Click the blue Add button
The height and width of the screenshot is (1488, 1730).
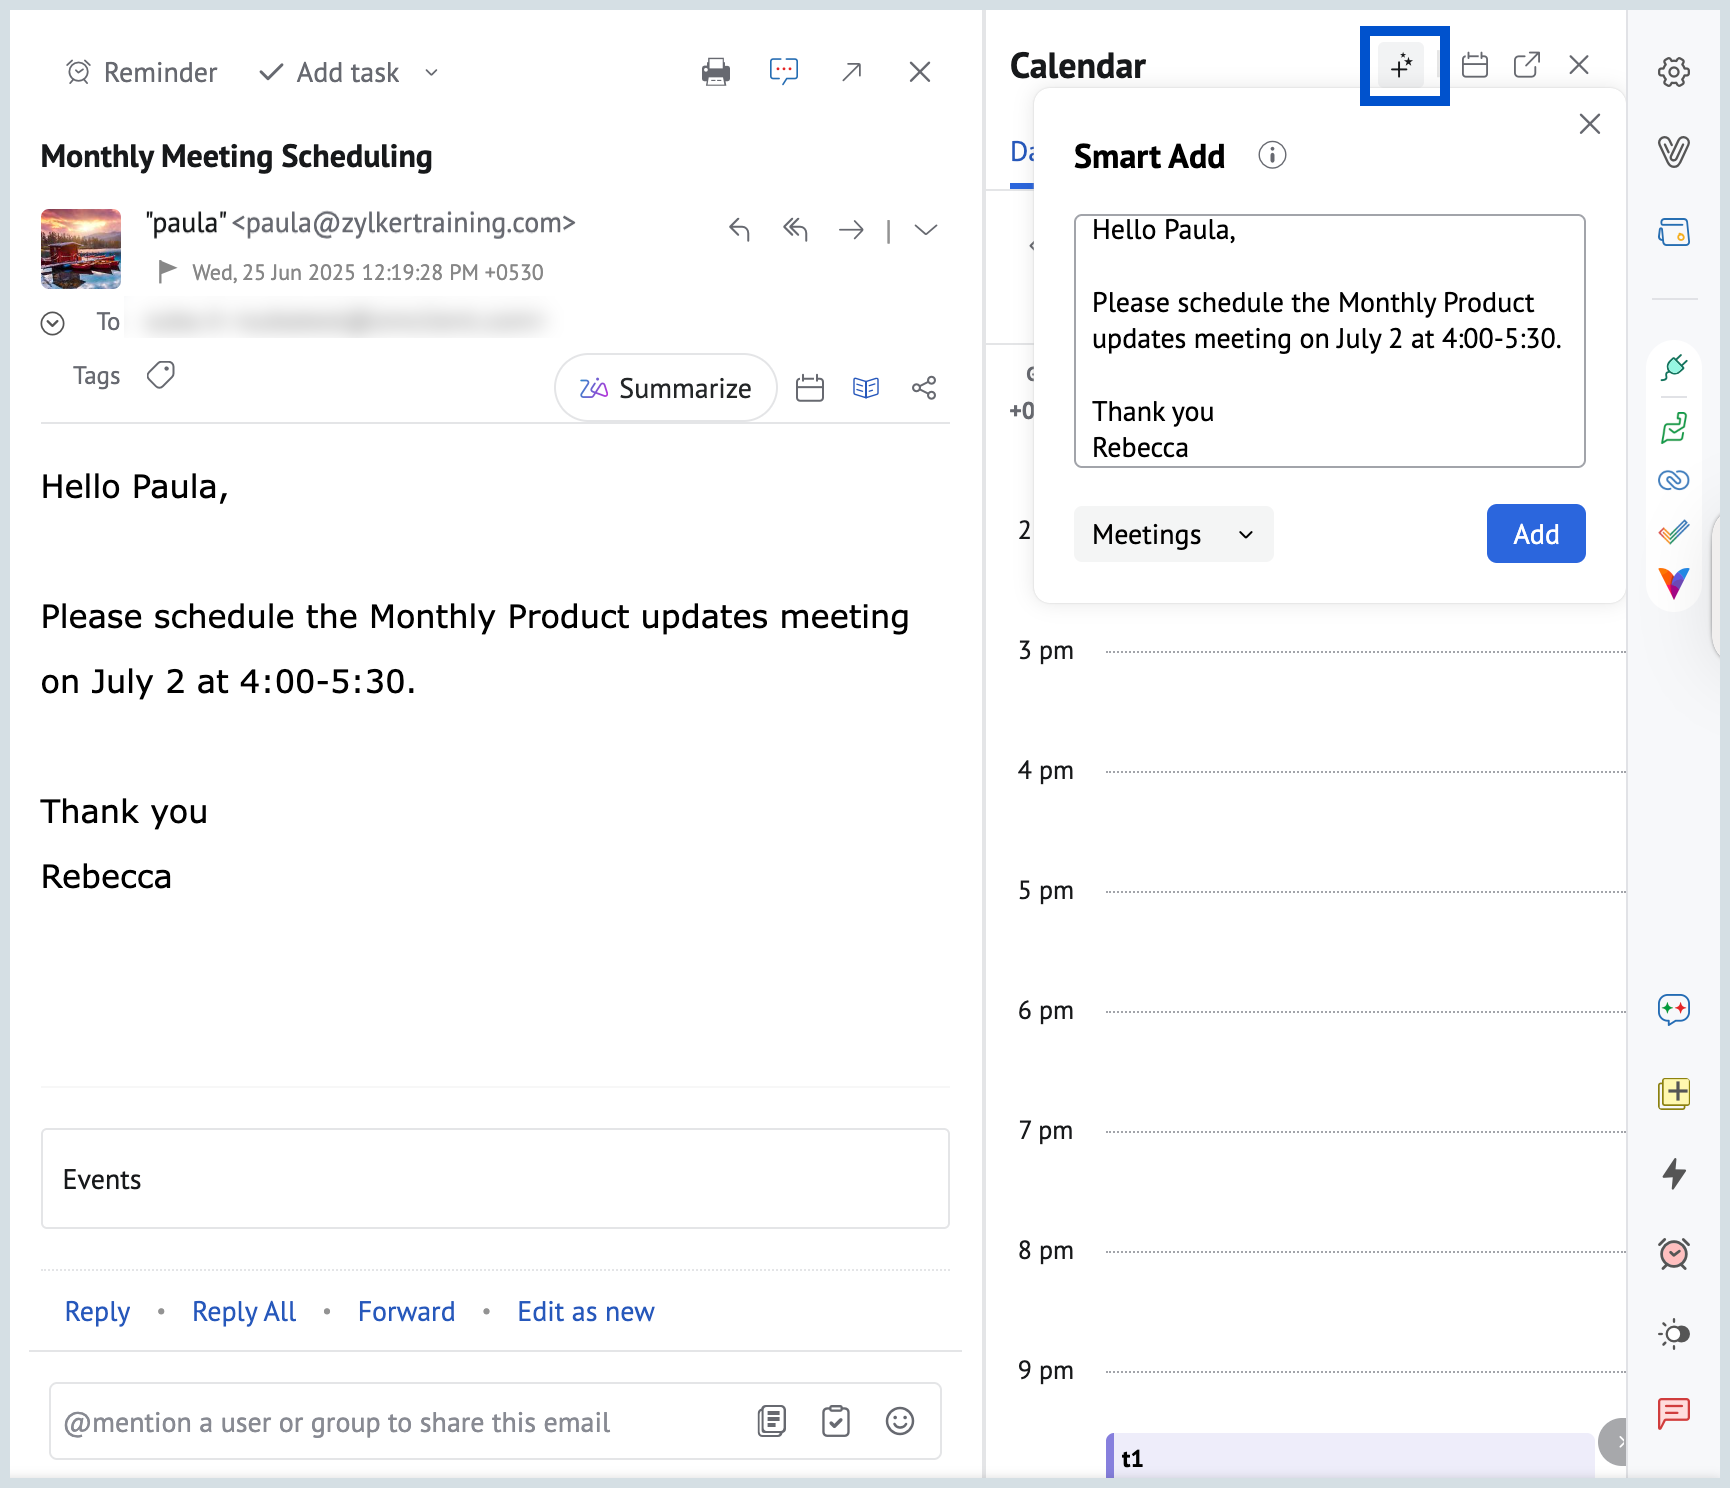tap(1535, 534)
